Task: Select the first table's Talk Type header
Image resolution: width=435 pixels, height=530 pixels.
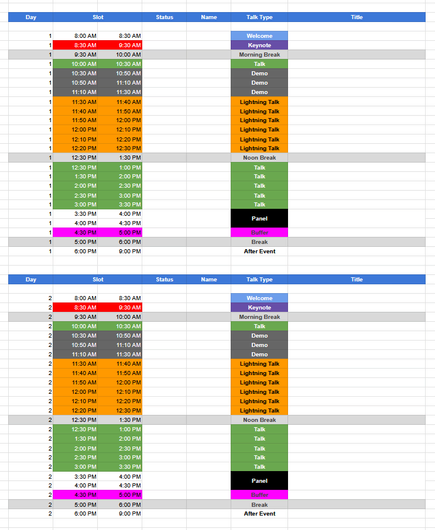Action: click(x=259, y=17)
